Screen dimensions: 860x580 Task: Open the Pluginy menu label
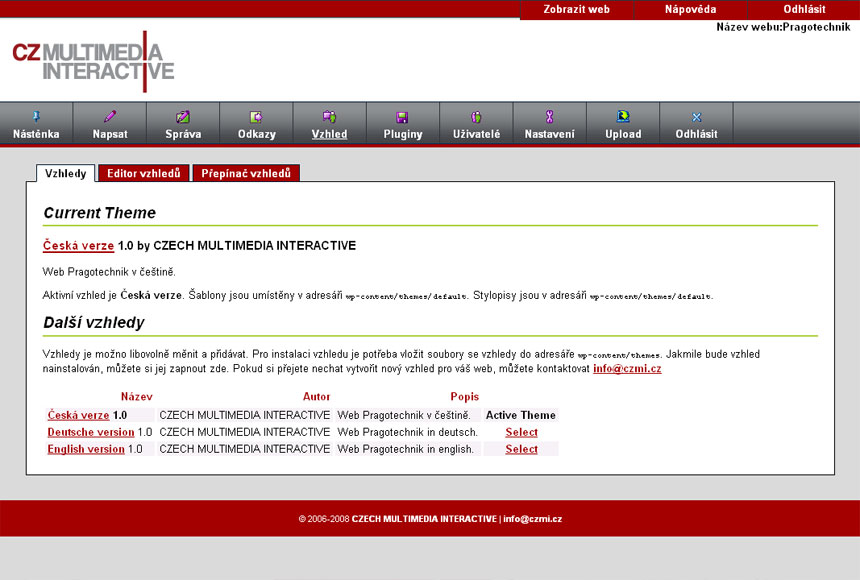403,134
